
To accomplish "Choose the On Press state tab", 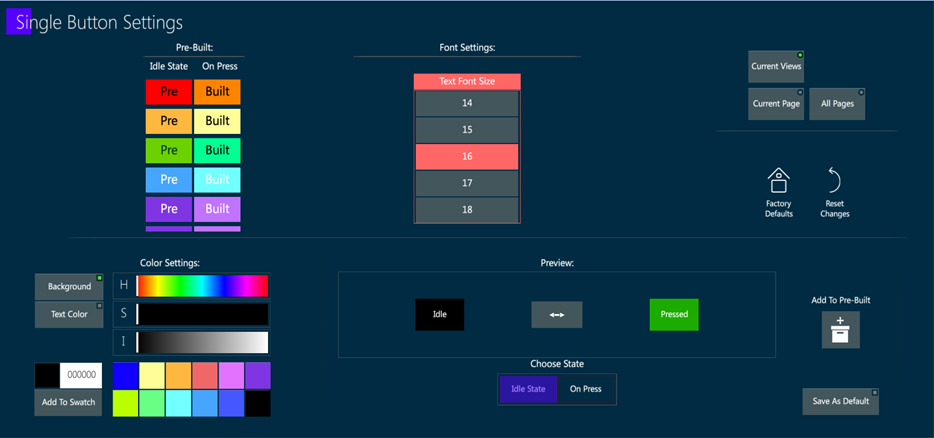I will pyautogui.click(x=586, y=389).
